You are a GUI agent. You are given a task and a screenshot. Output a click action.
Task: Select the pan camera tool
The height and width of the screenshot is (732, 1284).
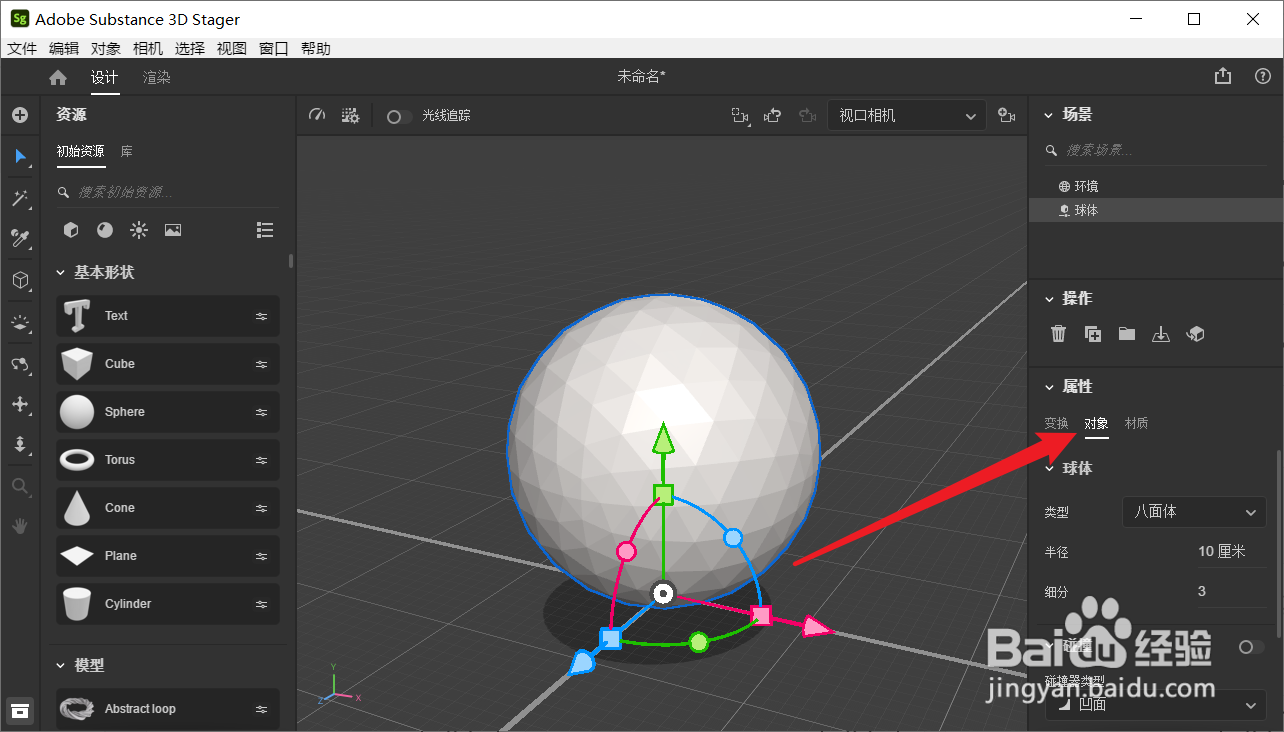click(20, 404)
